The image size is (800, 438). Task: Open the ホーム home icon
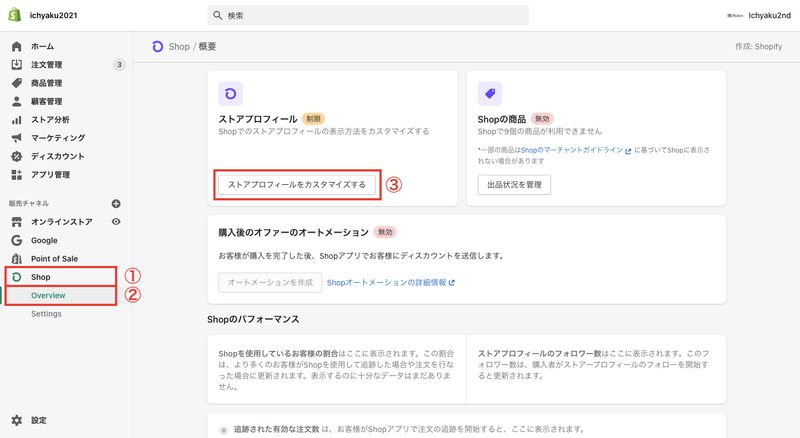click(x=16, y=46)
